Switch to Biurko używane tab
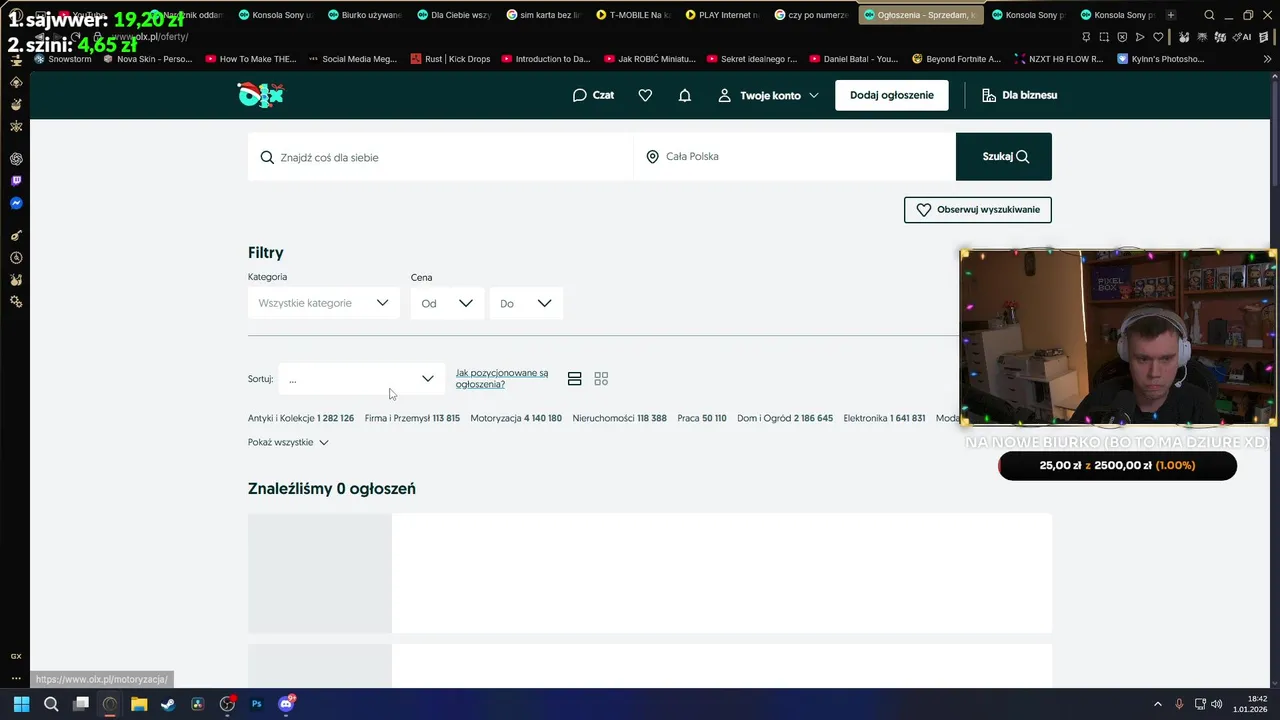 click(364, 15)
